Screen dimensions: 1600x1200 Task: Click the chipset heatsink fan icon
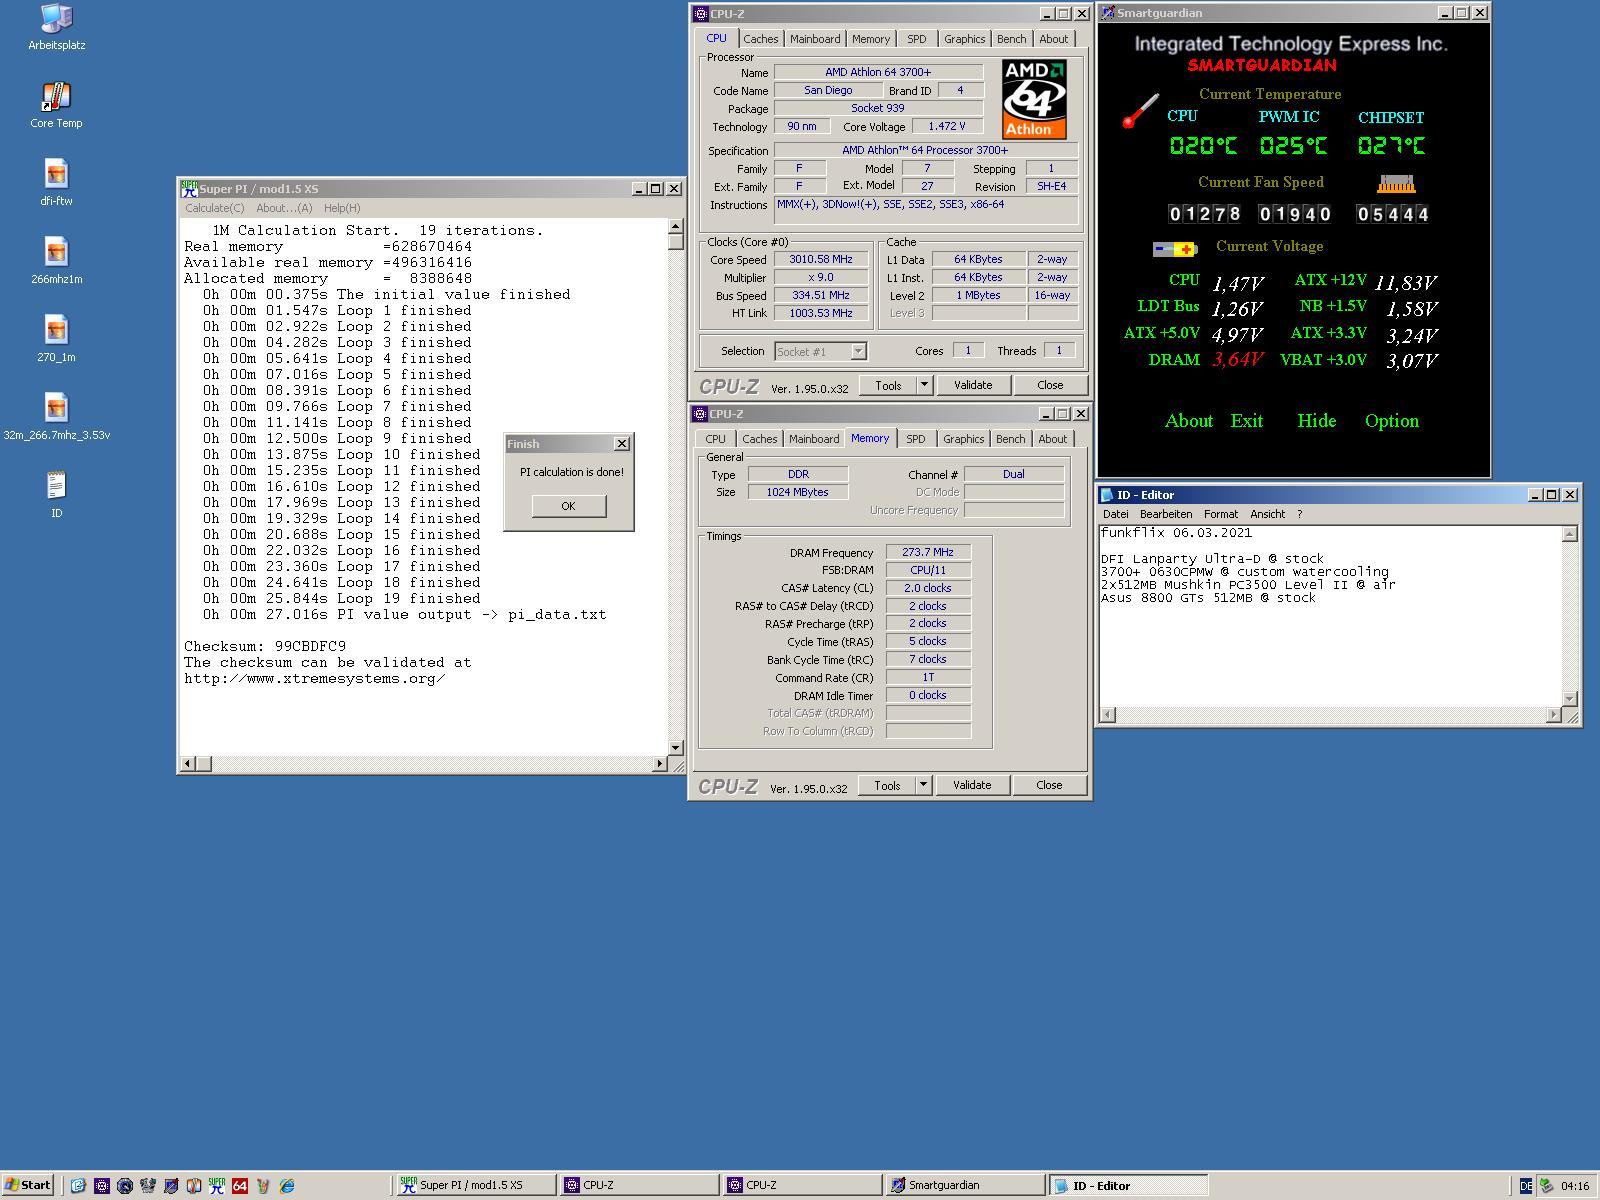coord(1396,184)
